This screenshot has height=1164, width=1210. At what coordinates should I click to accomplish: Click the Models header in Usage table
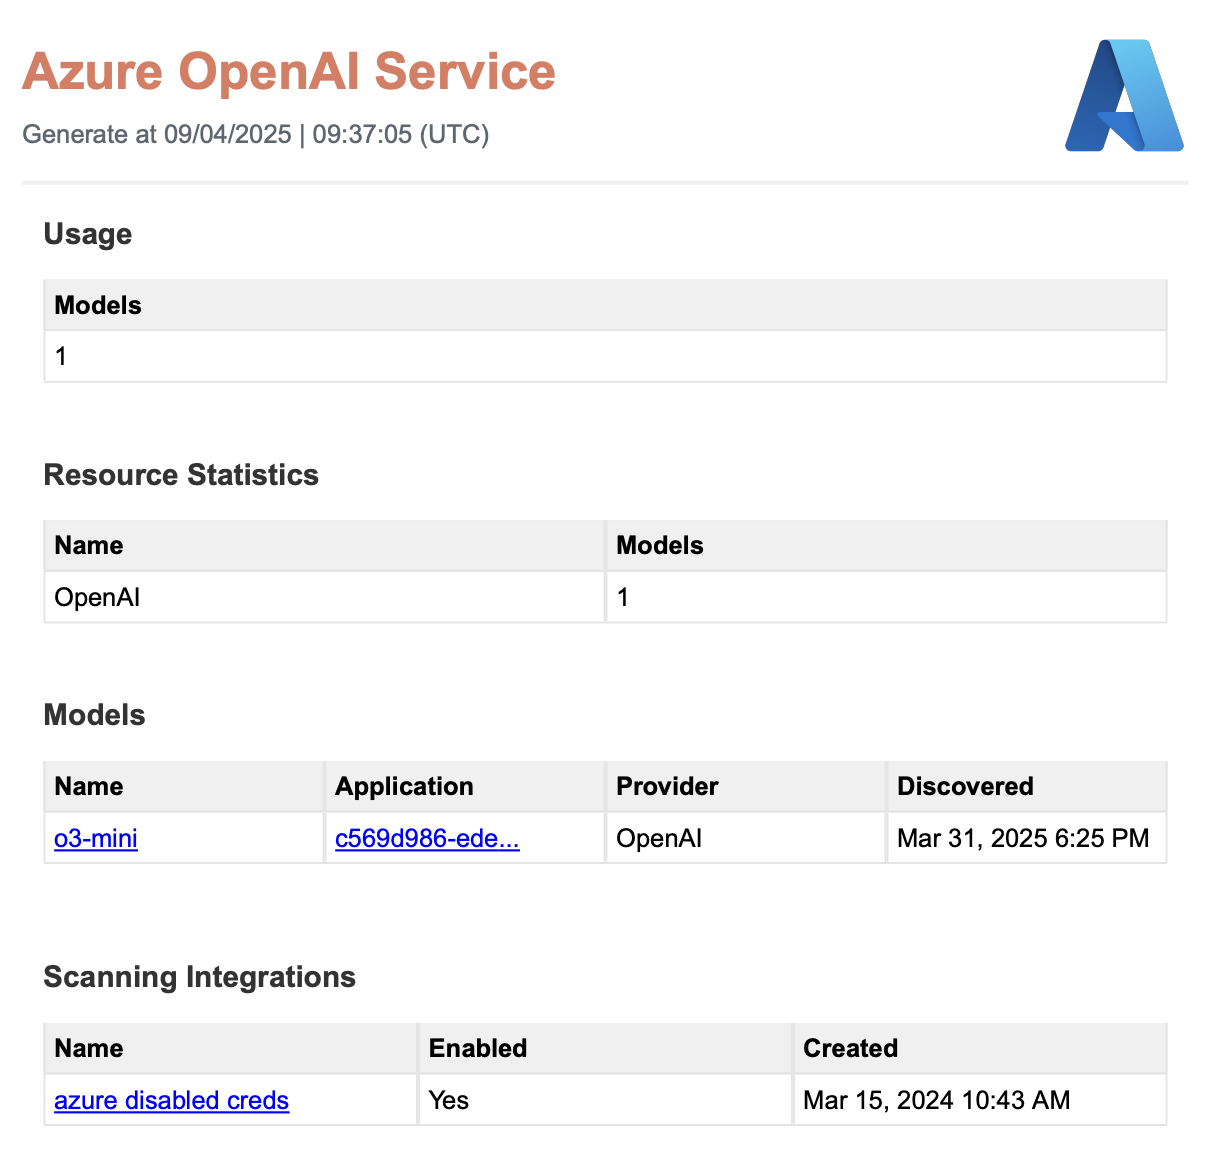pyautogui.click(x=98, y=305)
